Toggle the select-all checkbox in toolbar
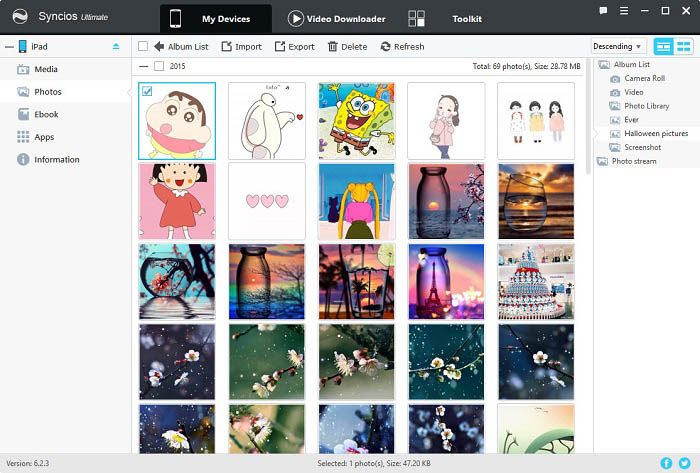Screen dimensions: 700x473 coord(143,46)
